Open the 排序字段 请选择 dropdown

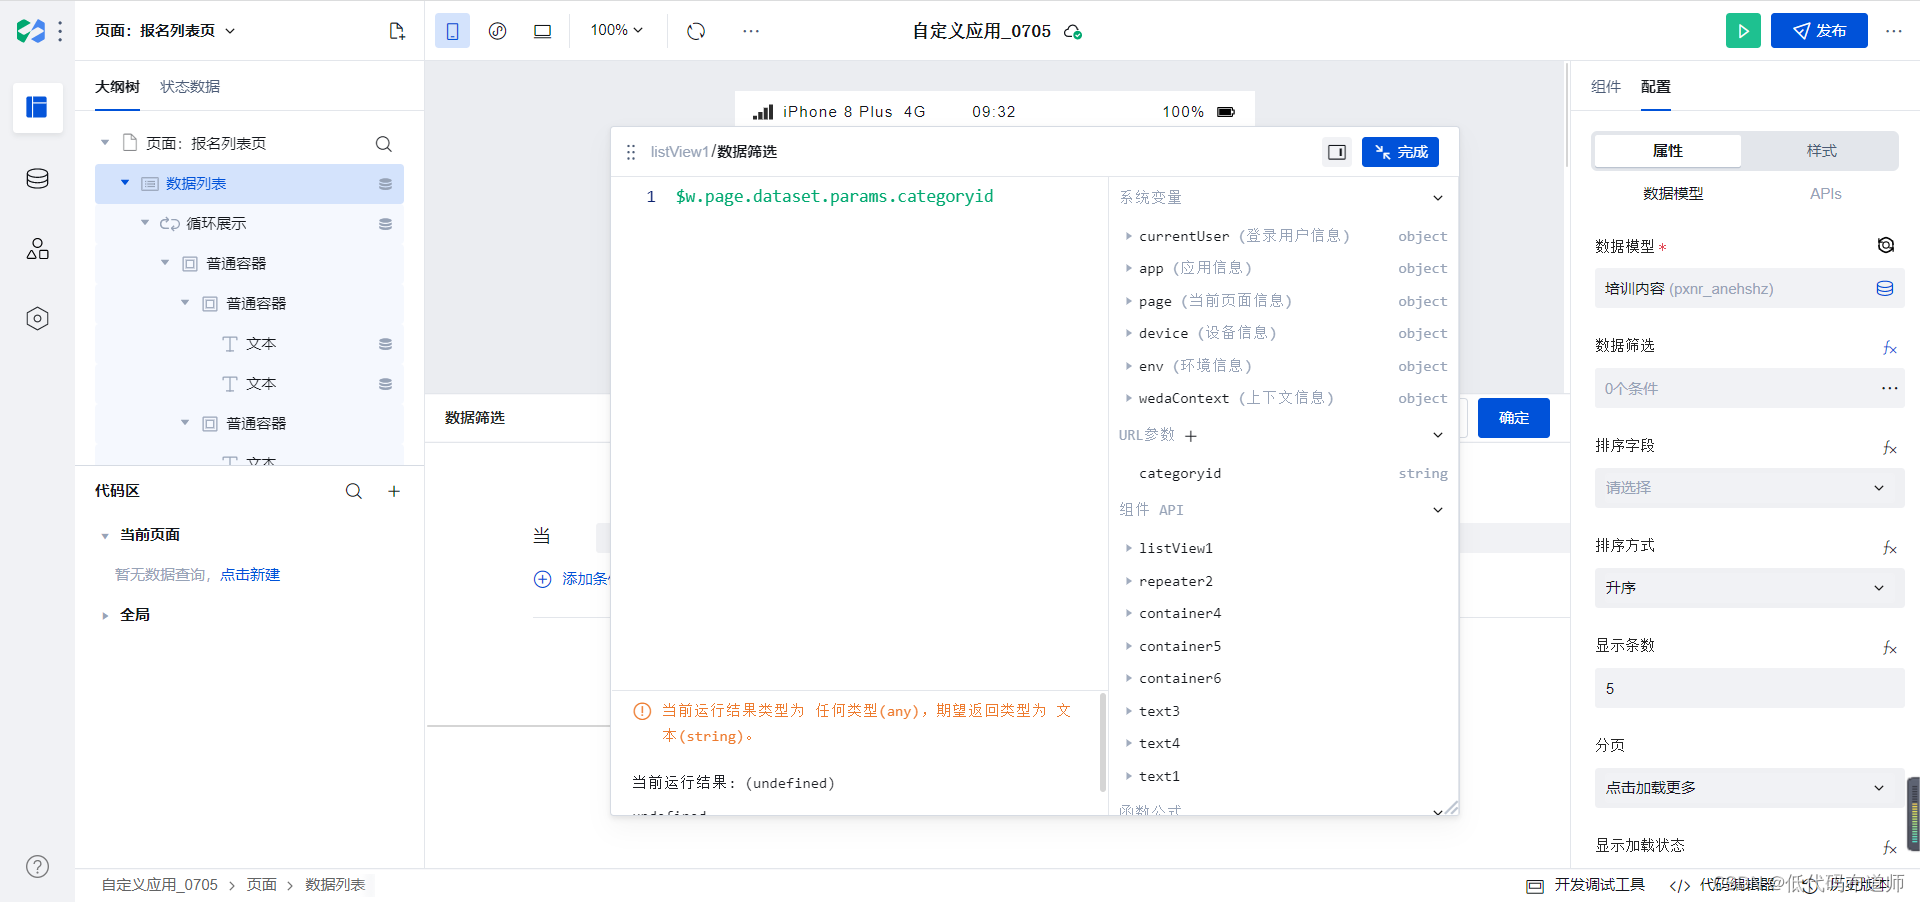1749,488
